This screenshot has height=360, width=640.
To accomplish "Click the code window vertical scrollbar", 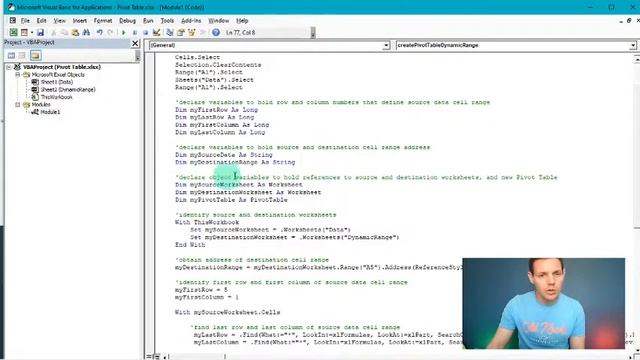I will 636,204.
